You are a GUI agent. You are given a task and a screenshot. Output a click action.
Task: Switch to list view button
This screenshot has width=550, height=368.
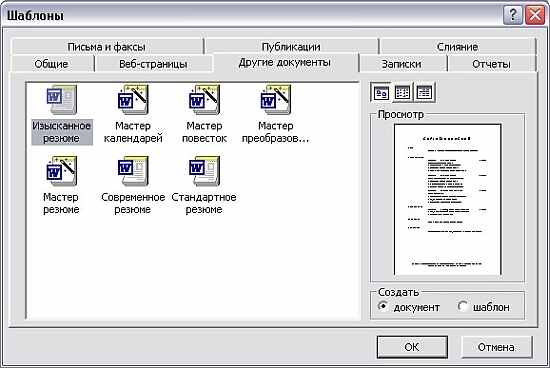402,93
